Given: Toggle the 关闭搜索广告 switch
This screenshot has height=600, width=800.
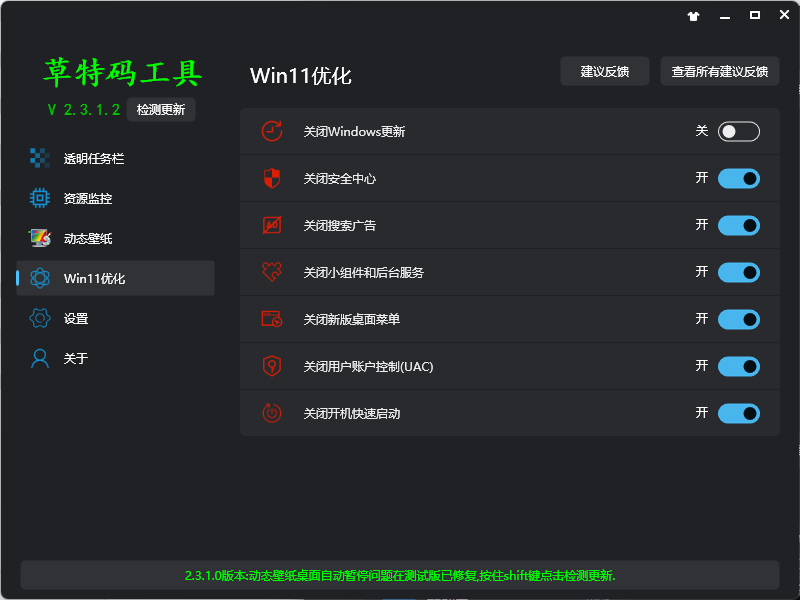Looking at the screenshot, I should 738,225.
